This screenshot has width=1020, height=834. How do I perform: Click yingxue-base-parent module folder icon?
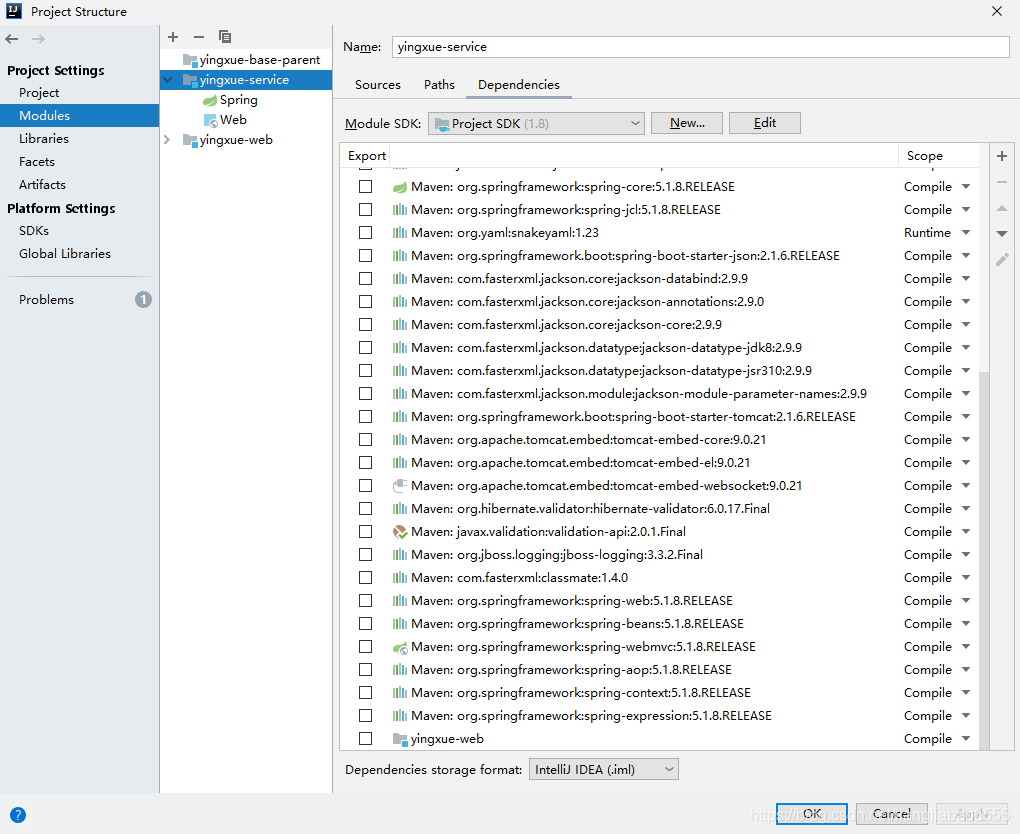coord(190,61)
